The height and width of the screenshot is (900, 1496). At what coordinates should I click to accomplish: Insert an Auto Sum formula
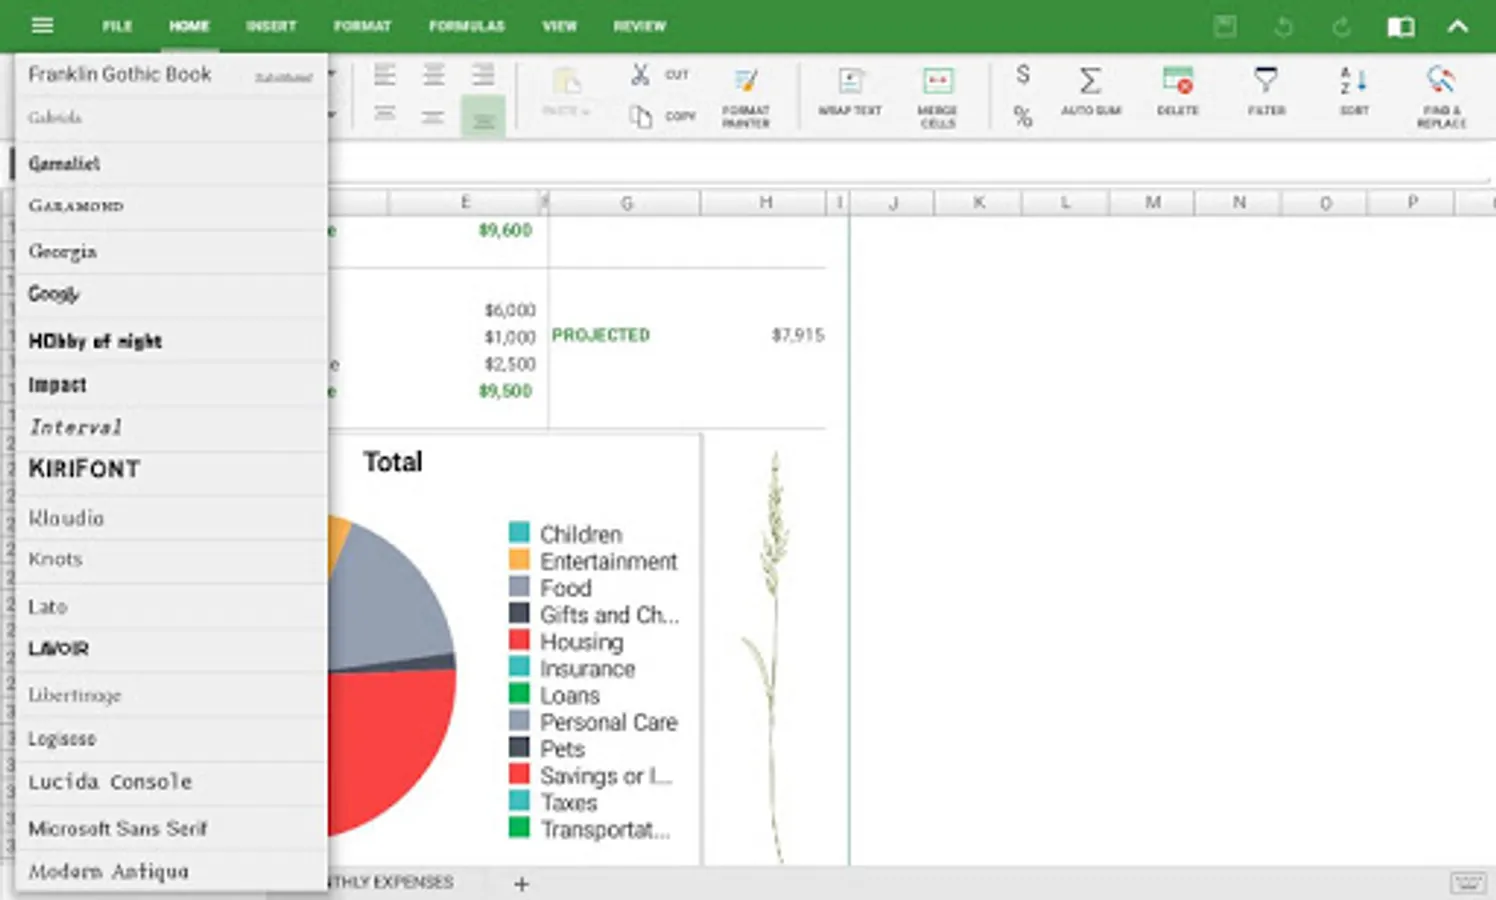click(1091, 92)
